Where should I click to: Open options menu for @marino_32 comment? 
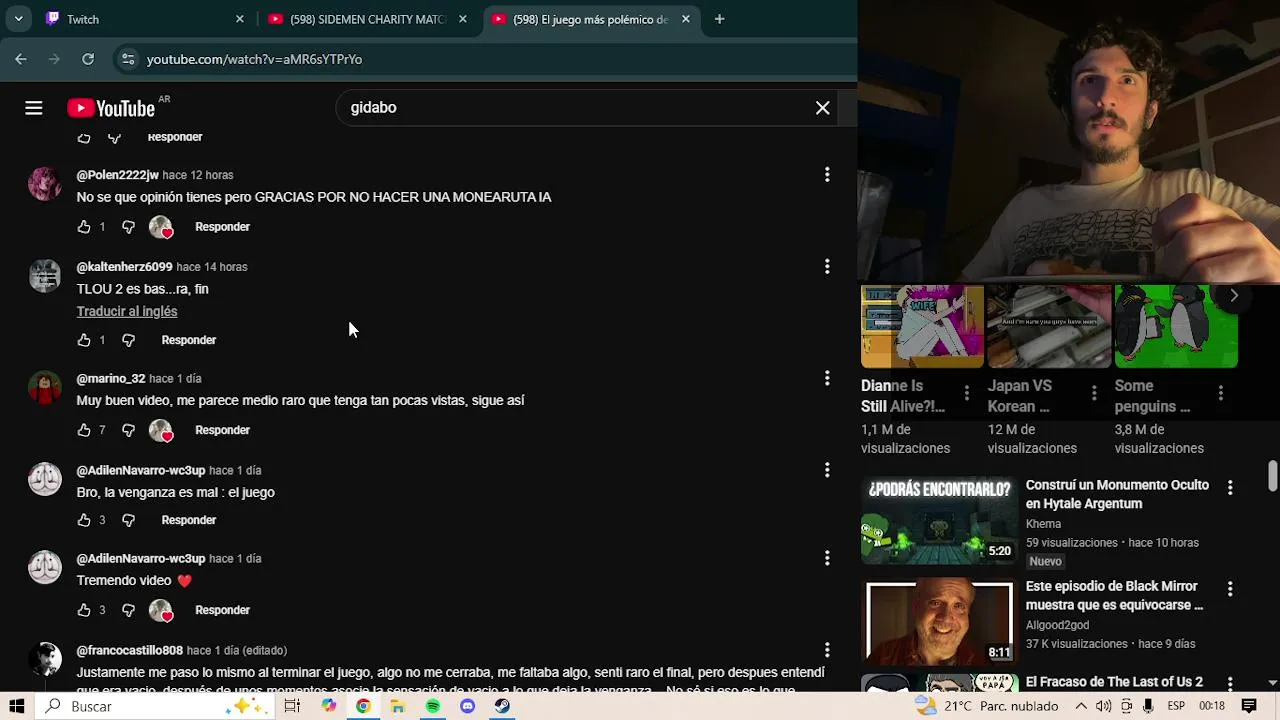click(x=827, y=378)
